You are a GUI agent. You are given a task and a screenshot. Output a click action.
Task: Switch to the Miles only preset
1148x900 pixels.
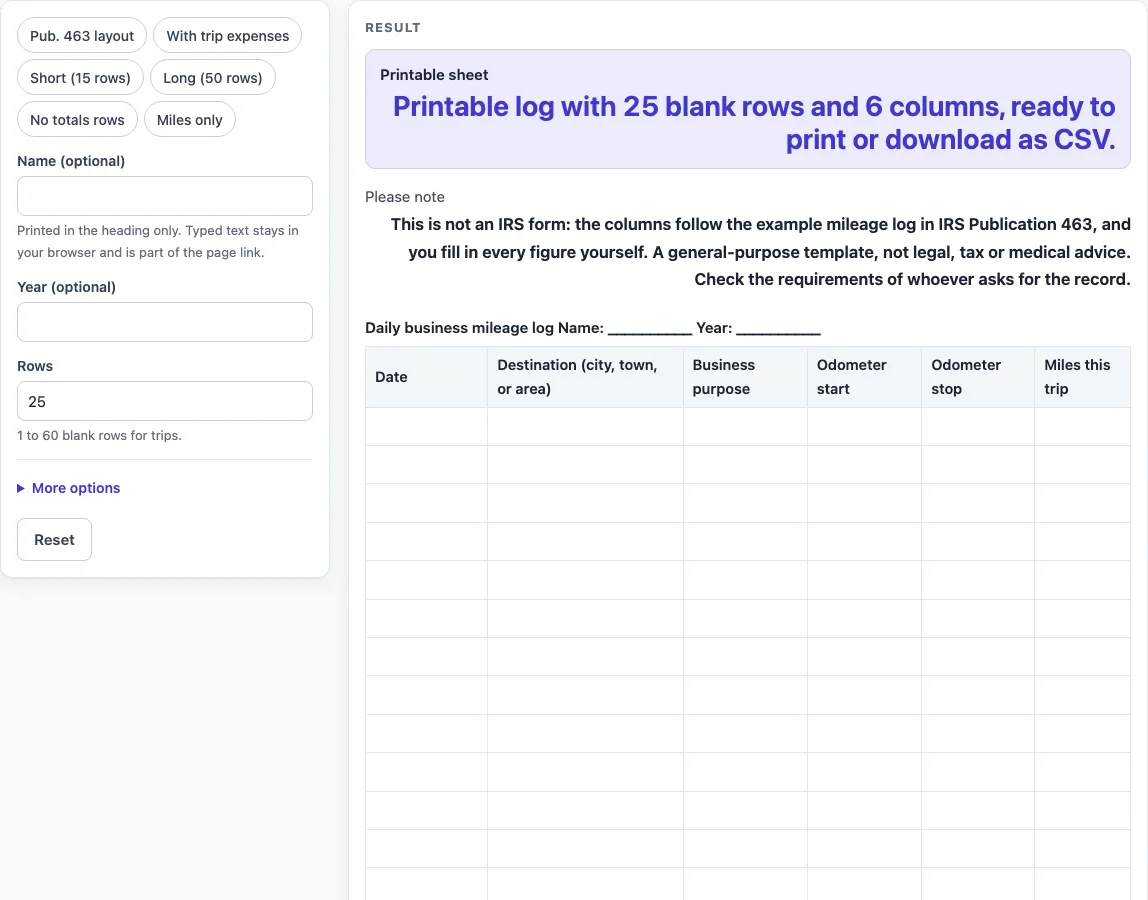pyautogui.click(x=190, y=119)
